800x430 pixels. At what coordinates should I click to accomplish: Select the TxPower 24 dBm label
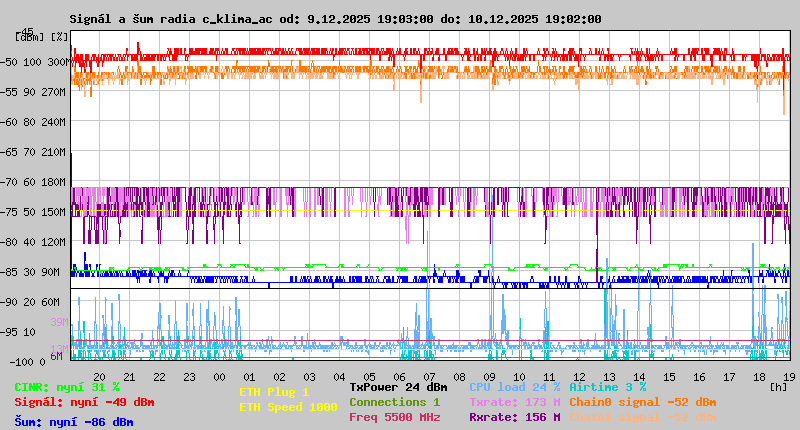tap(398, 387)
